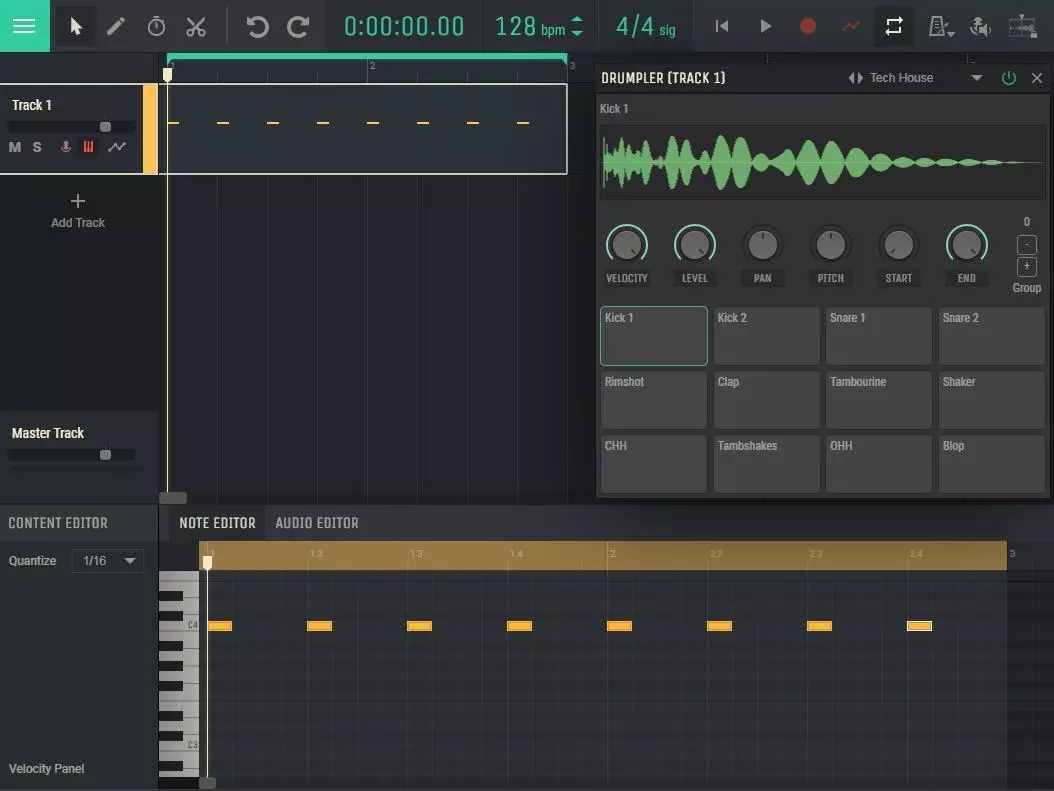The height and width of the screenshot is (791, 1054).
Task: Trigger the Blop drum pad
Action: coord(991,464)
